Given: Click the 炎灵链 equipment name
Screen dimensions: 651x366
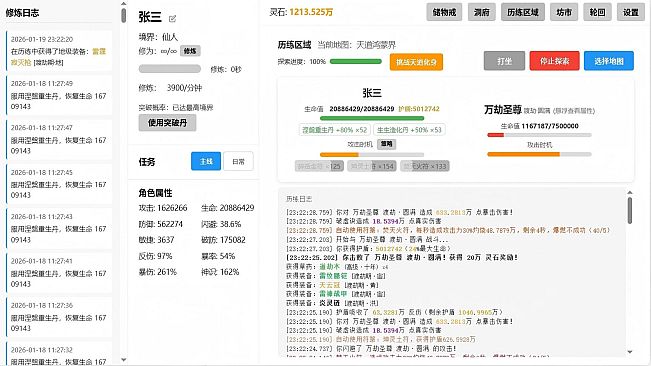Looking at the screenshot, I should (x=329, y=303).
